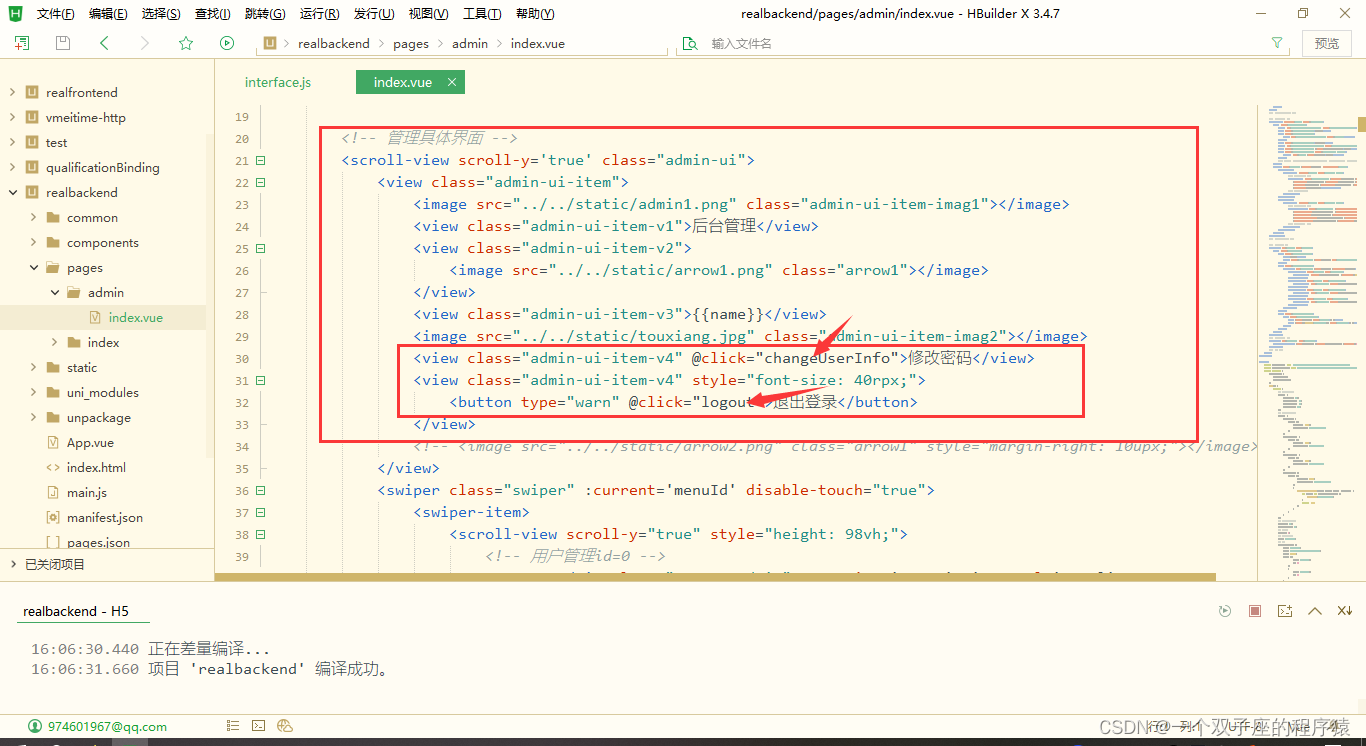Go back with the left arrow icon
The image size is (1366, 746).
pos(104,43)
